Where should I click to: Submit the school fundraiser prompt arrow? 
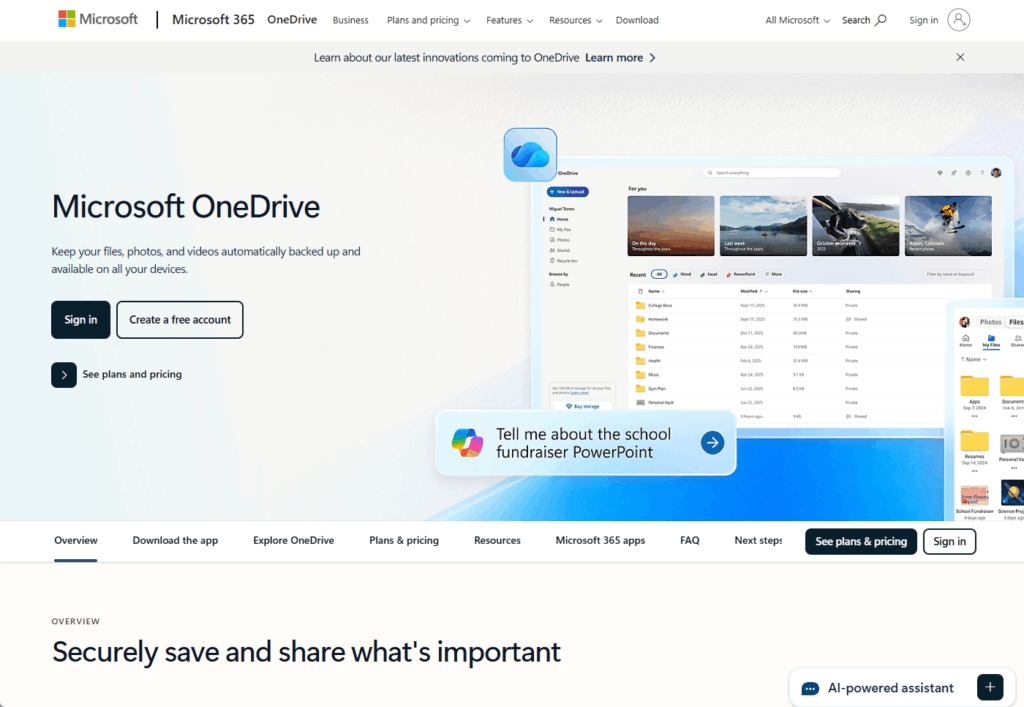[x=712, y=443]
